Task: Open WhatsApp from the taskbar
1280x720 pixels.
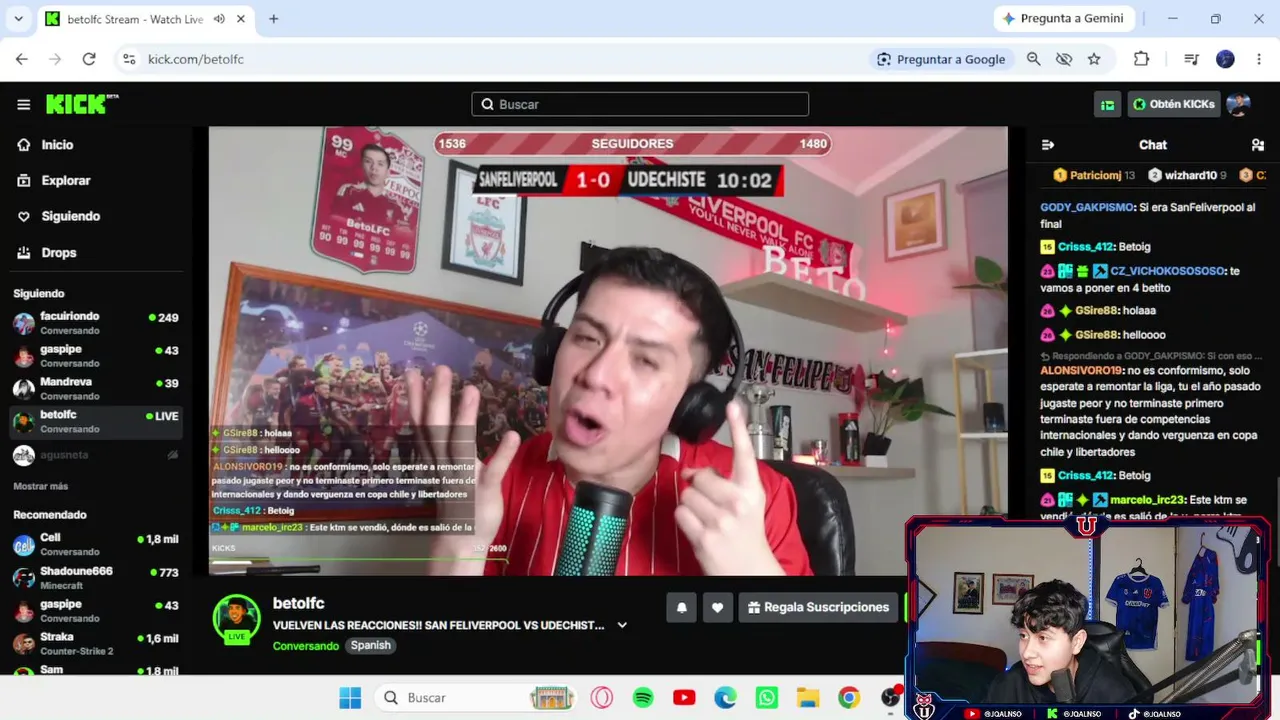Action: pyautogui.click(x=767, y=698)
